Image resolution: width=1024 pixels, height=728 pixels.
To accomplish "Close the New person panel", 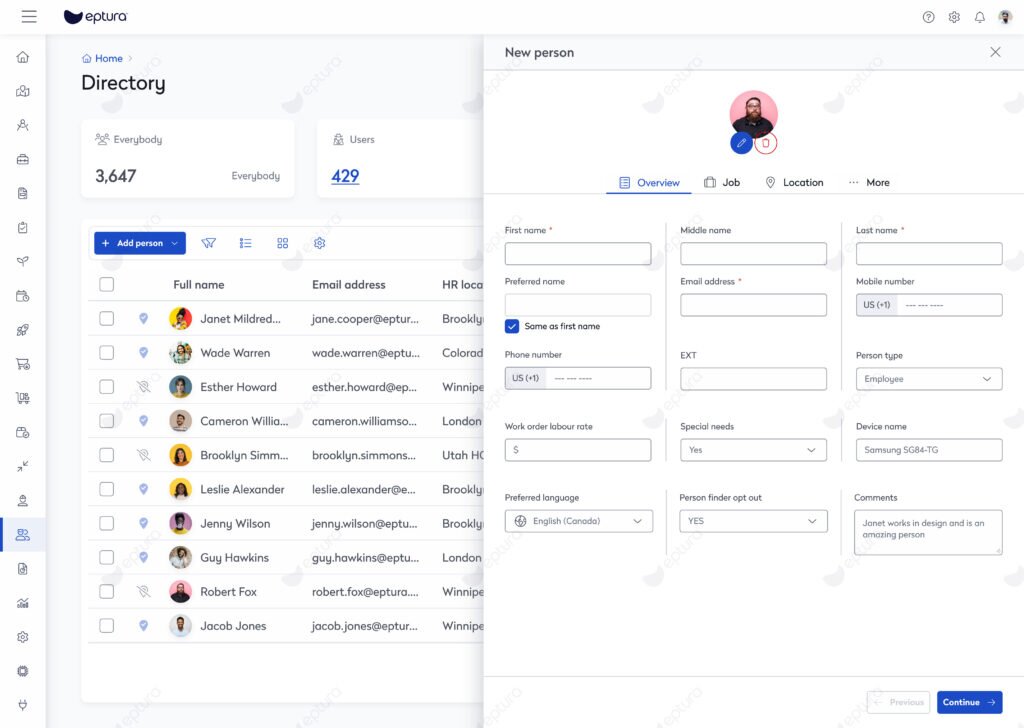I will point(995,52).
